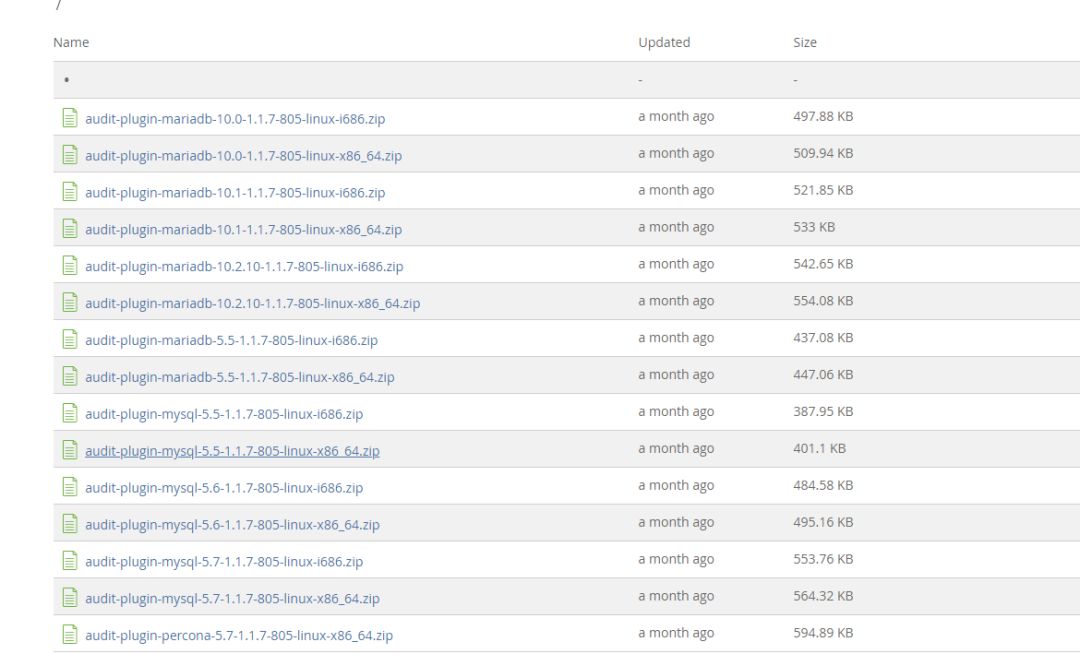
Task: Click file icon beside percona-5.7 x86_64 zip
Action: pos(70,634)
